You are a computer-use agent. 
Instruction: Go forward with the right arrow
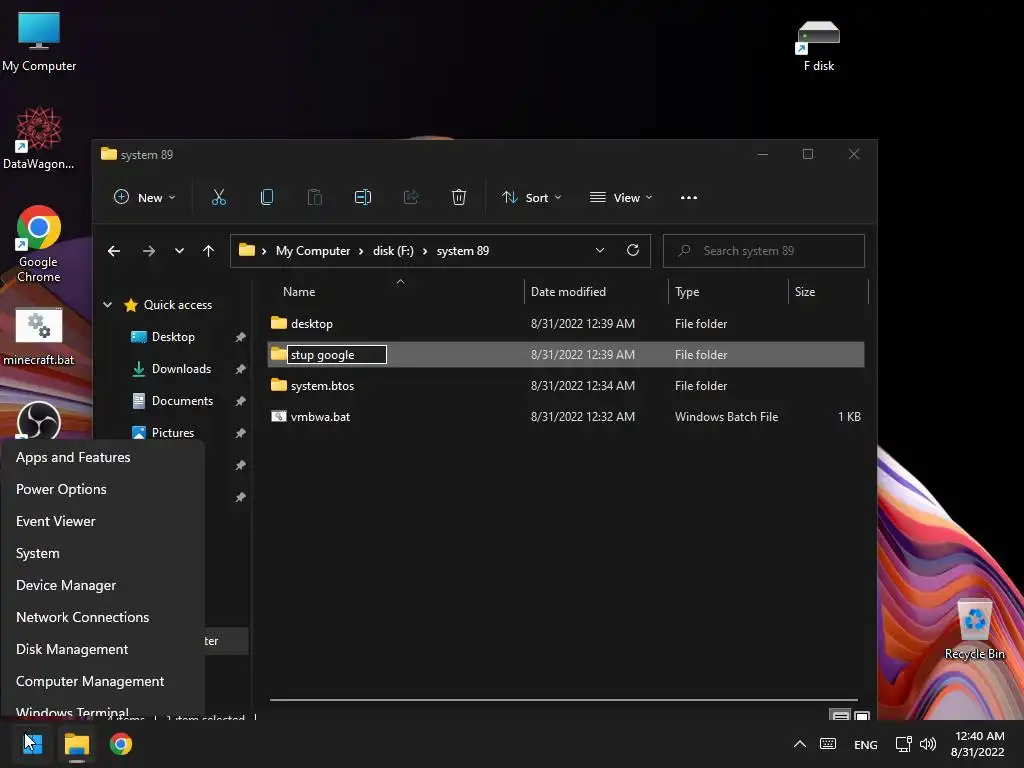(x=149, y=251)
